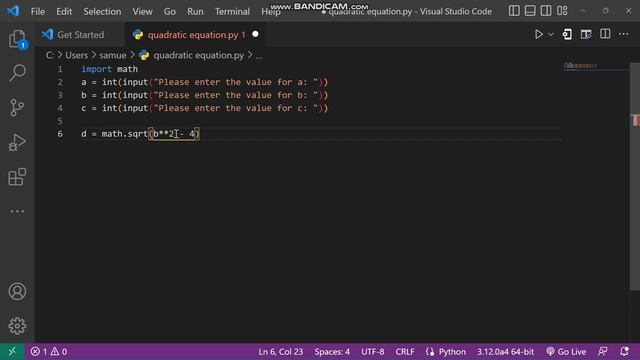Screen dimensions: 640x360
Task: Switch to the Get Started tab
Action: click(80, 35)
